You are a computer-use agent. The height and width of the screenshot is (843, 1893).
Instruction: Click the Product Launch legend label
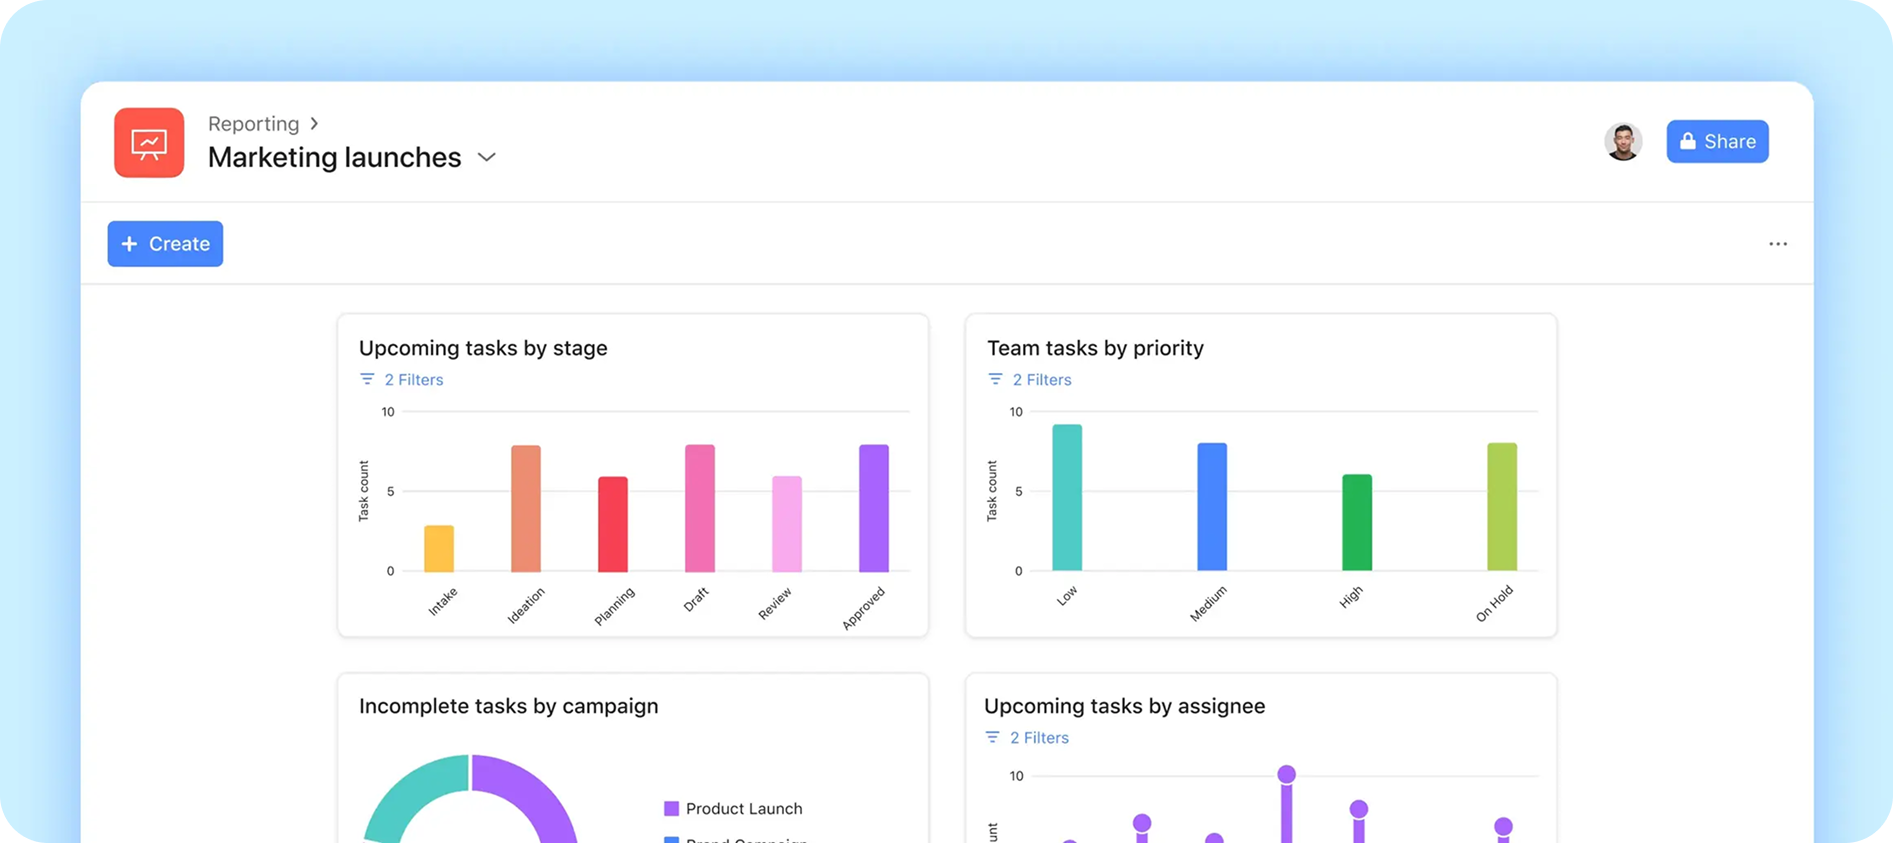(x=744, y=808)
